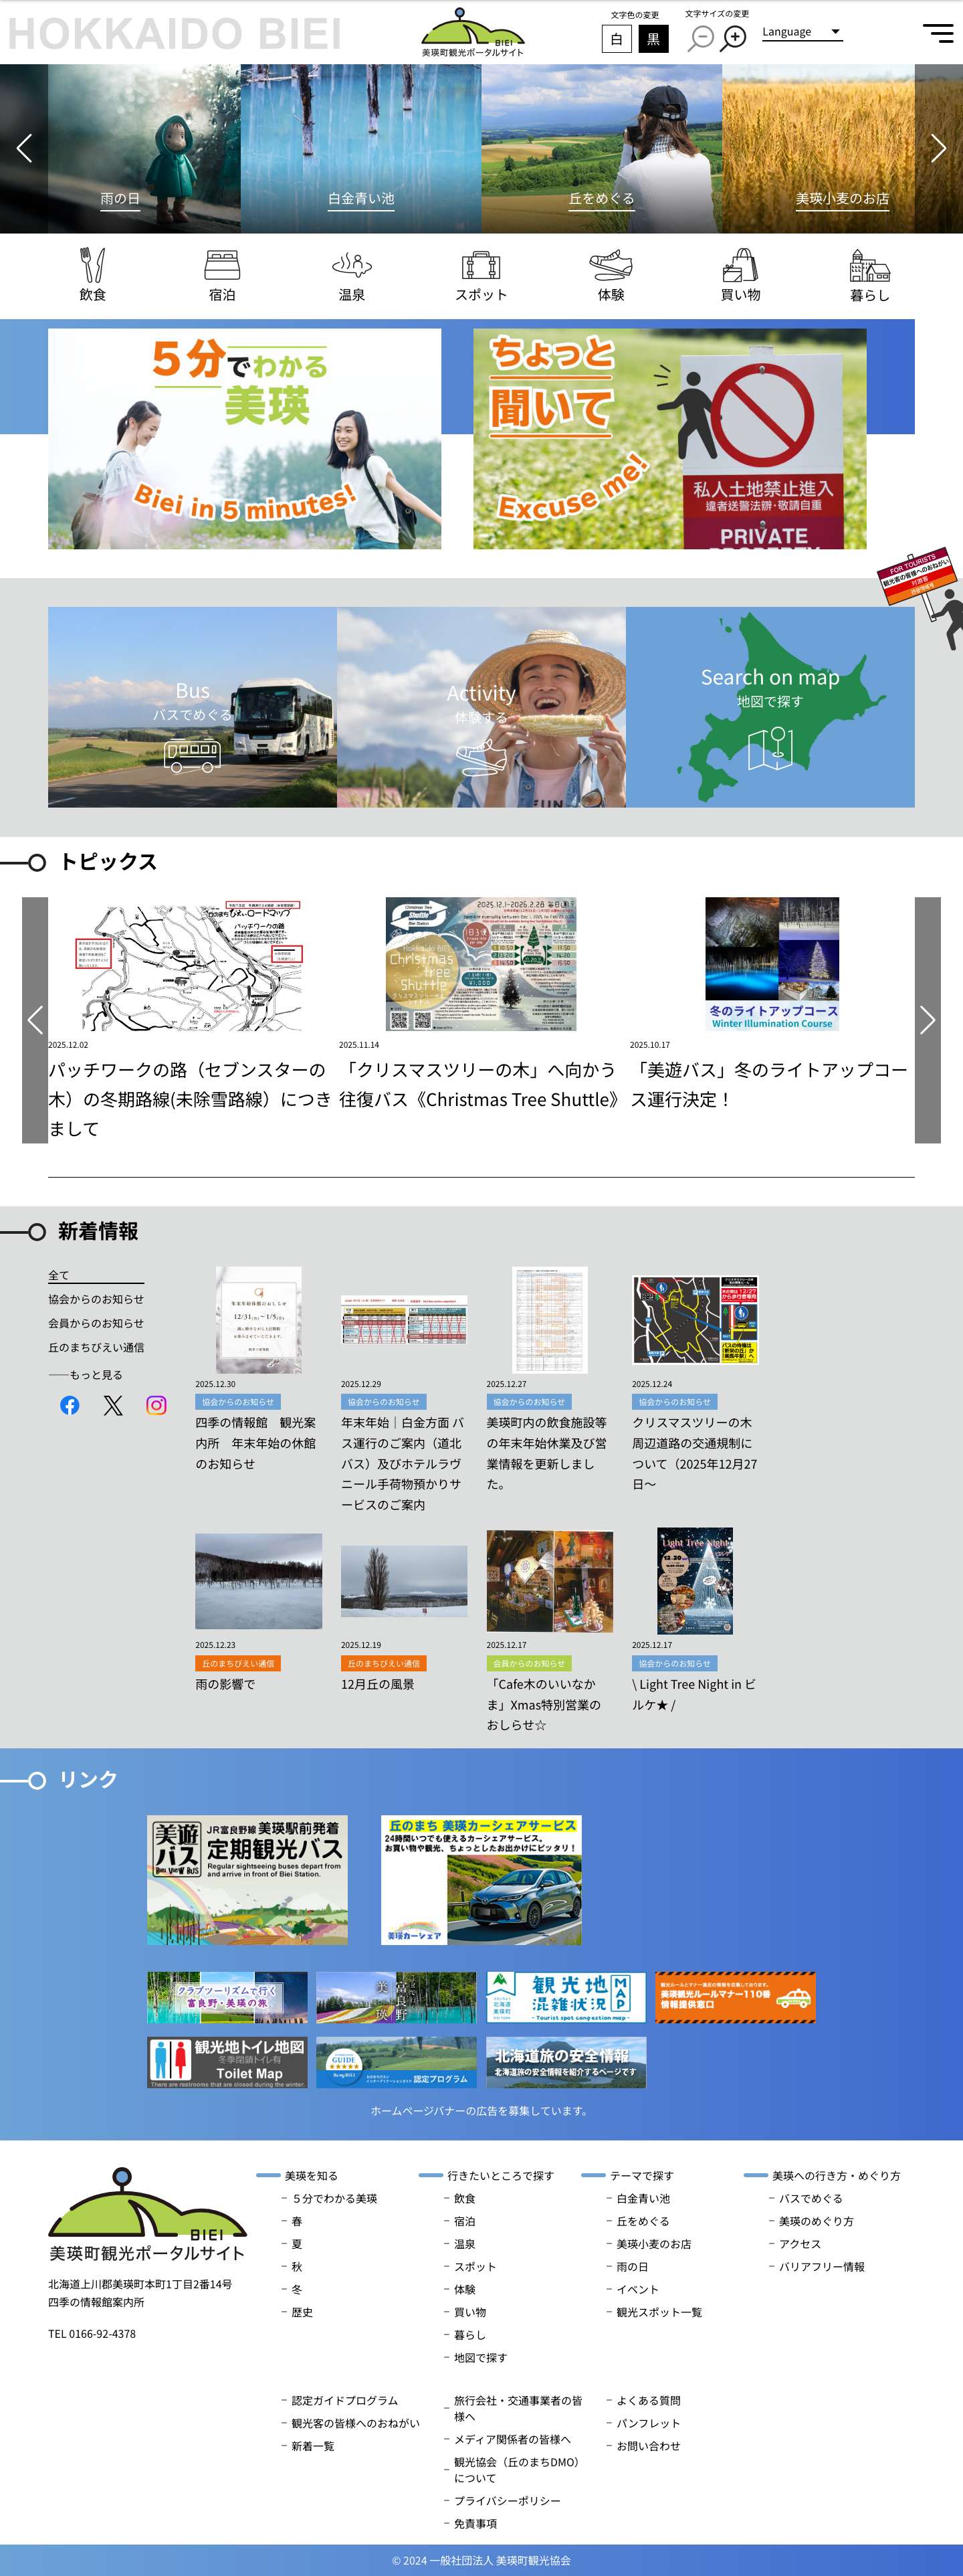The image size is (963, 2576).
Task: Open the Instagram icon
Action: pos(157,1405)
